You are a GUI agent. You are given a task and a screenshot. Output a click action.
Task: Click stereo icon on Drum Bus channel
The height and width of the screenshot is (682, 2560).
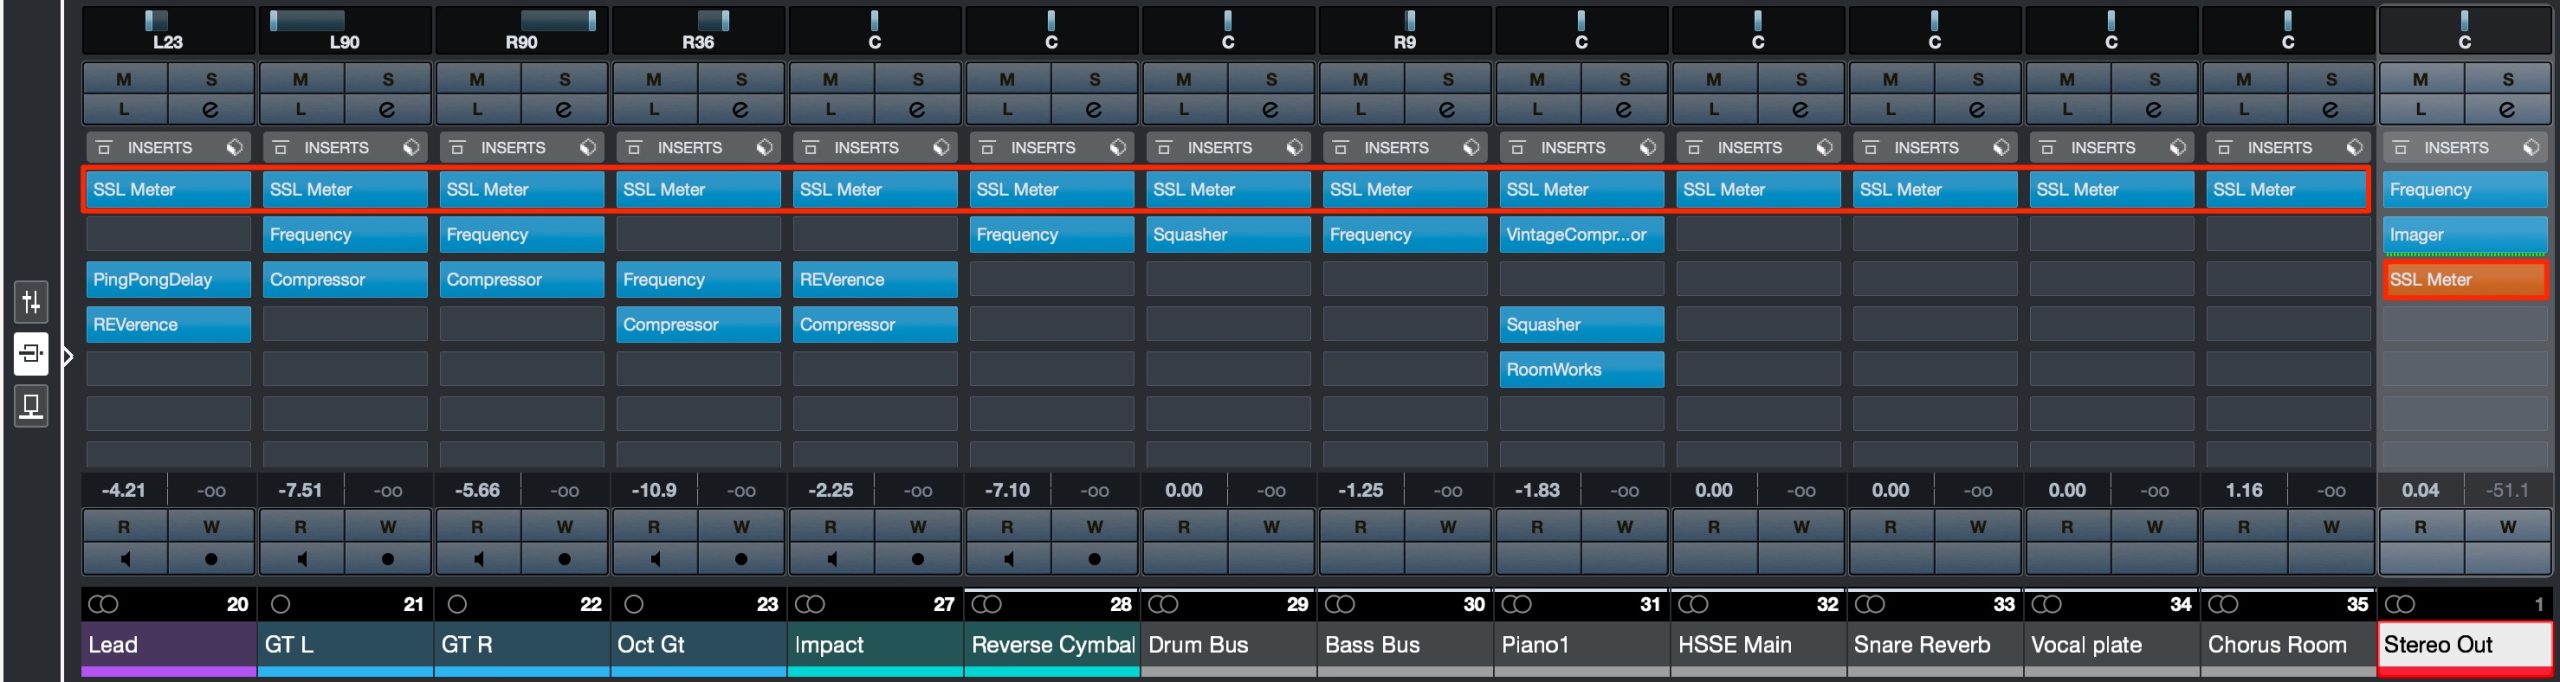point(1163,604)
